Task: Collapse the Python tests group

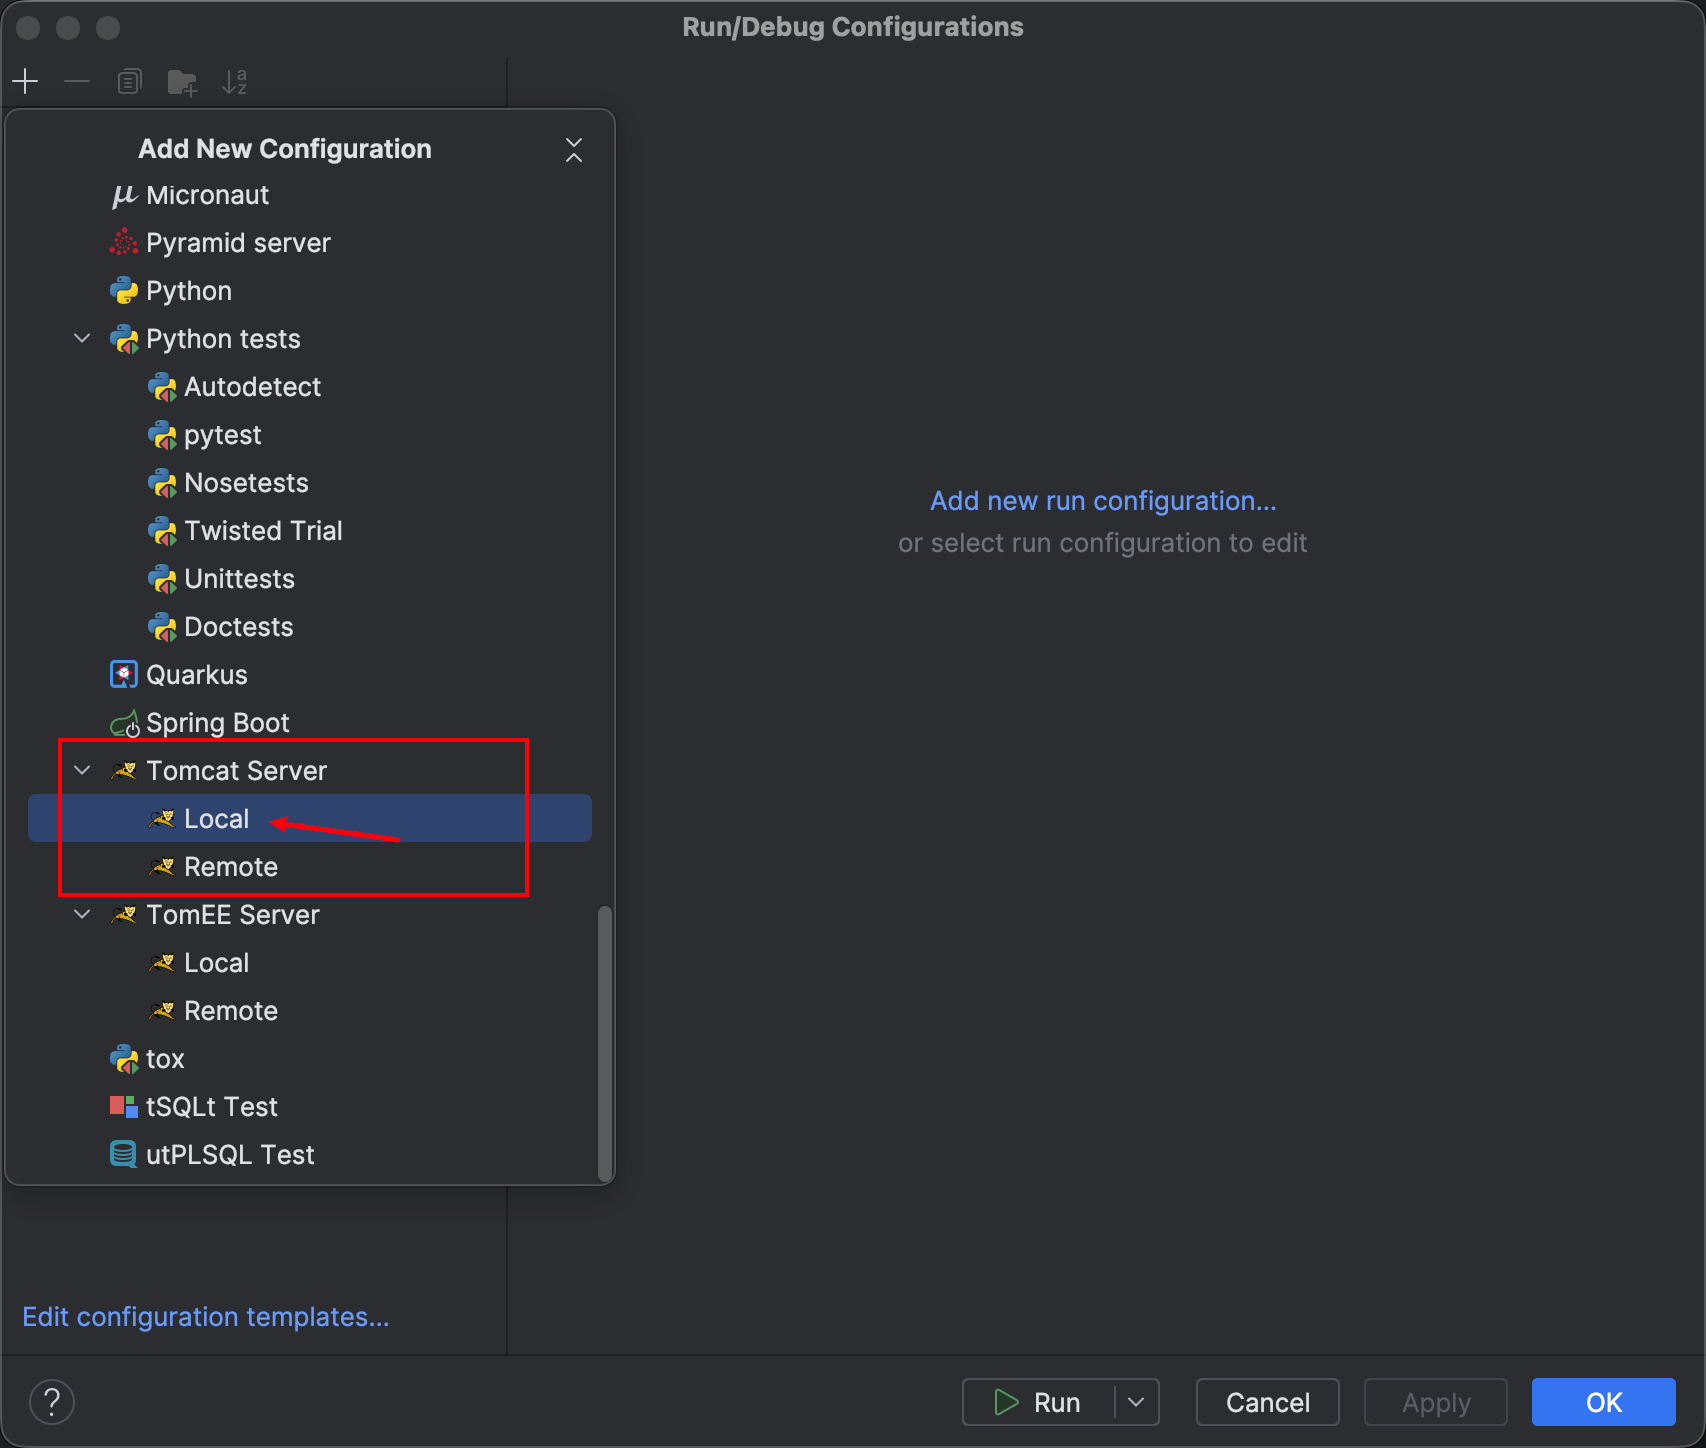Action: [x=83, y=339]
